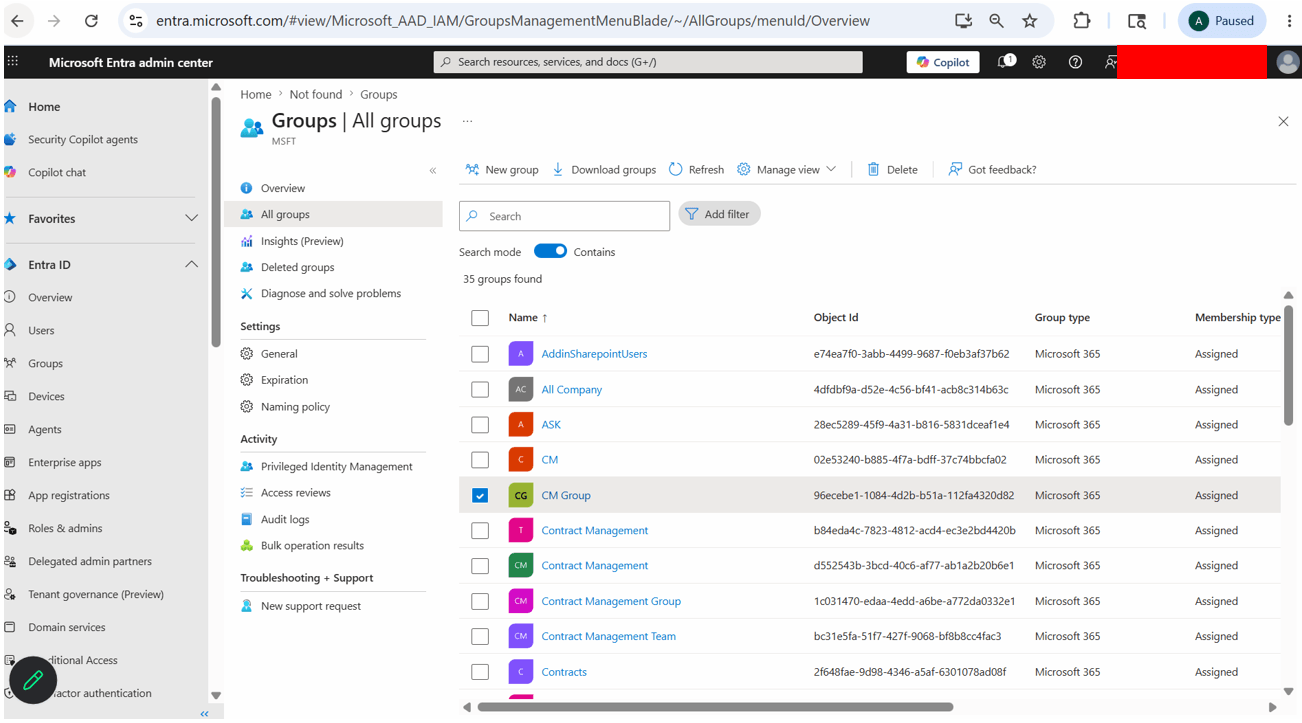Open the AddinSharepointUsers group link
Screen dimensions: 1302x723
(x=594, y=354)
